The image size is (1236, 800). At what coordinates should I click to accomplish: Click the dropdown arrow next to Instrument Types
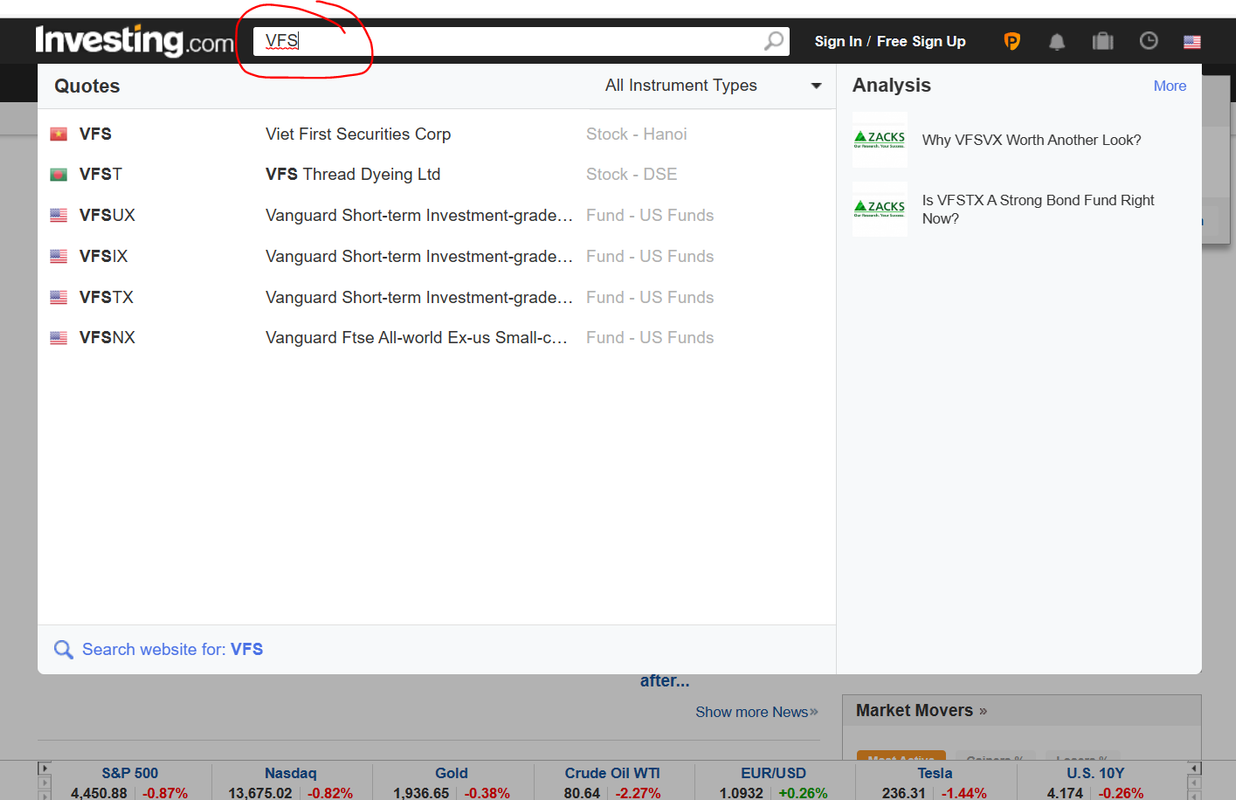coord(816,86)
